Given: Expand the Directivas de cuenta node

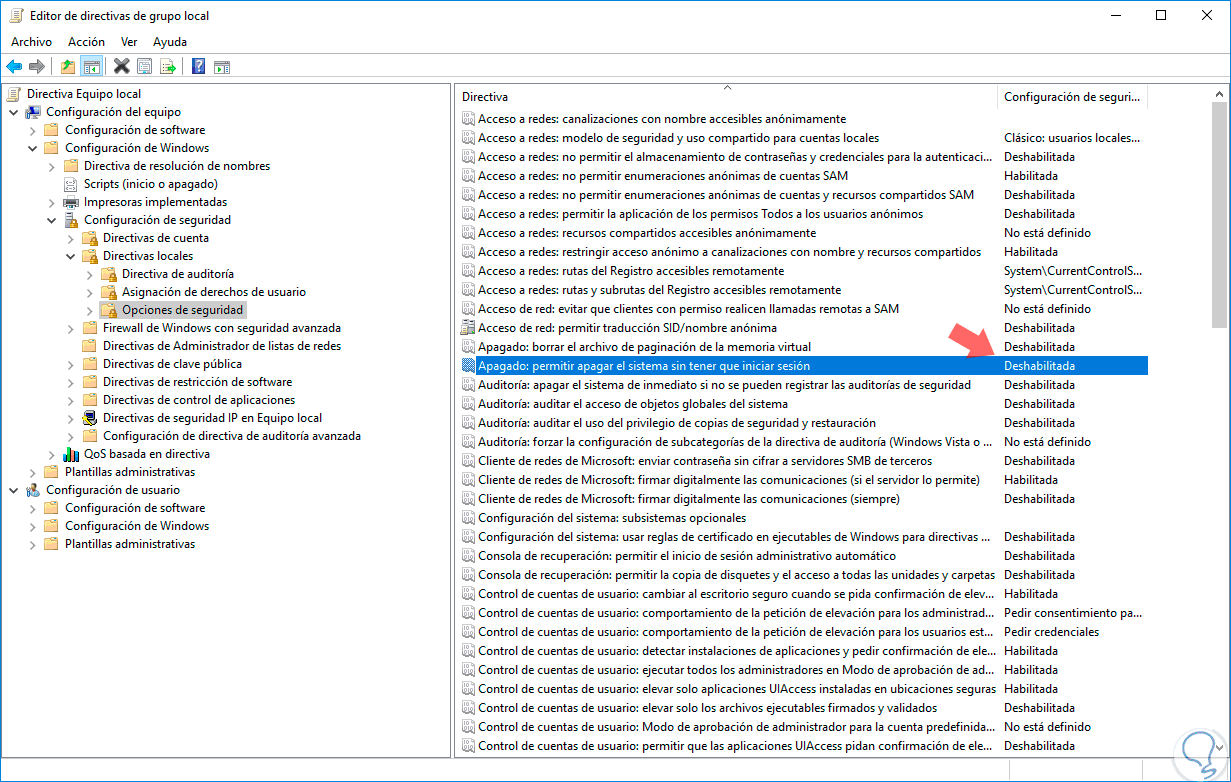Looking at the screenshot, I should pyautogui.click(x=70, y=238).
